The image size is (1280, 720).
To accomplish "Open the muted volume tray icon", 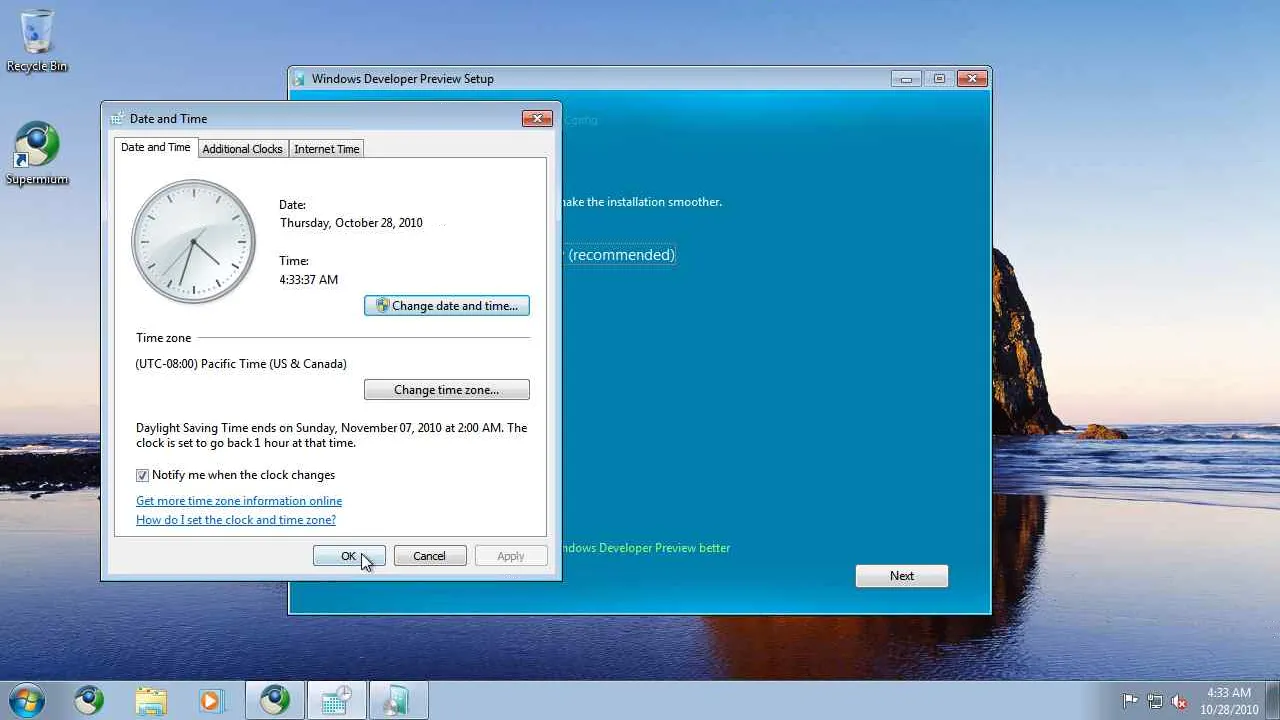I will coord(1179,701).
